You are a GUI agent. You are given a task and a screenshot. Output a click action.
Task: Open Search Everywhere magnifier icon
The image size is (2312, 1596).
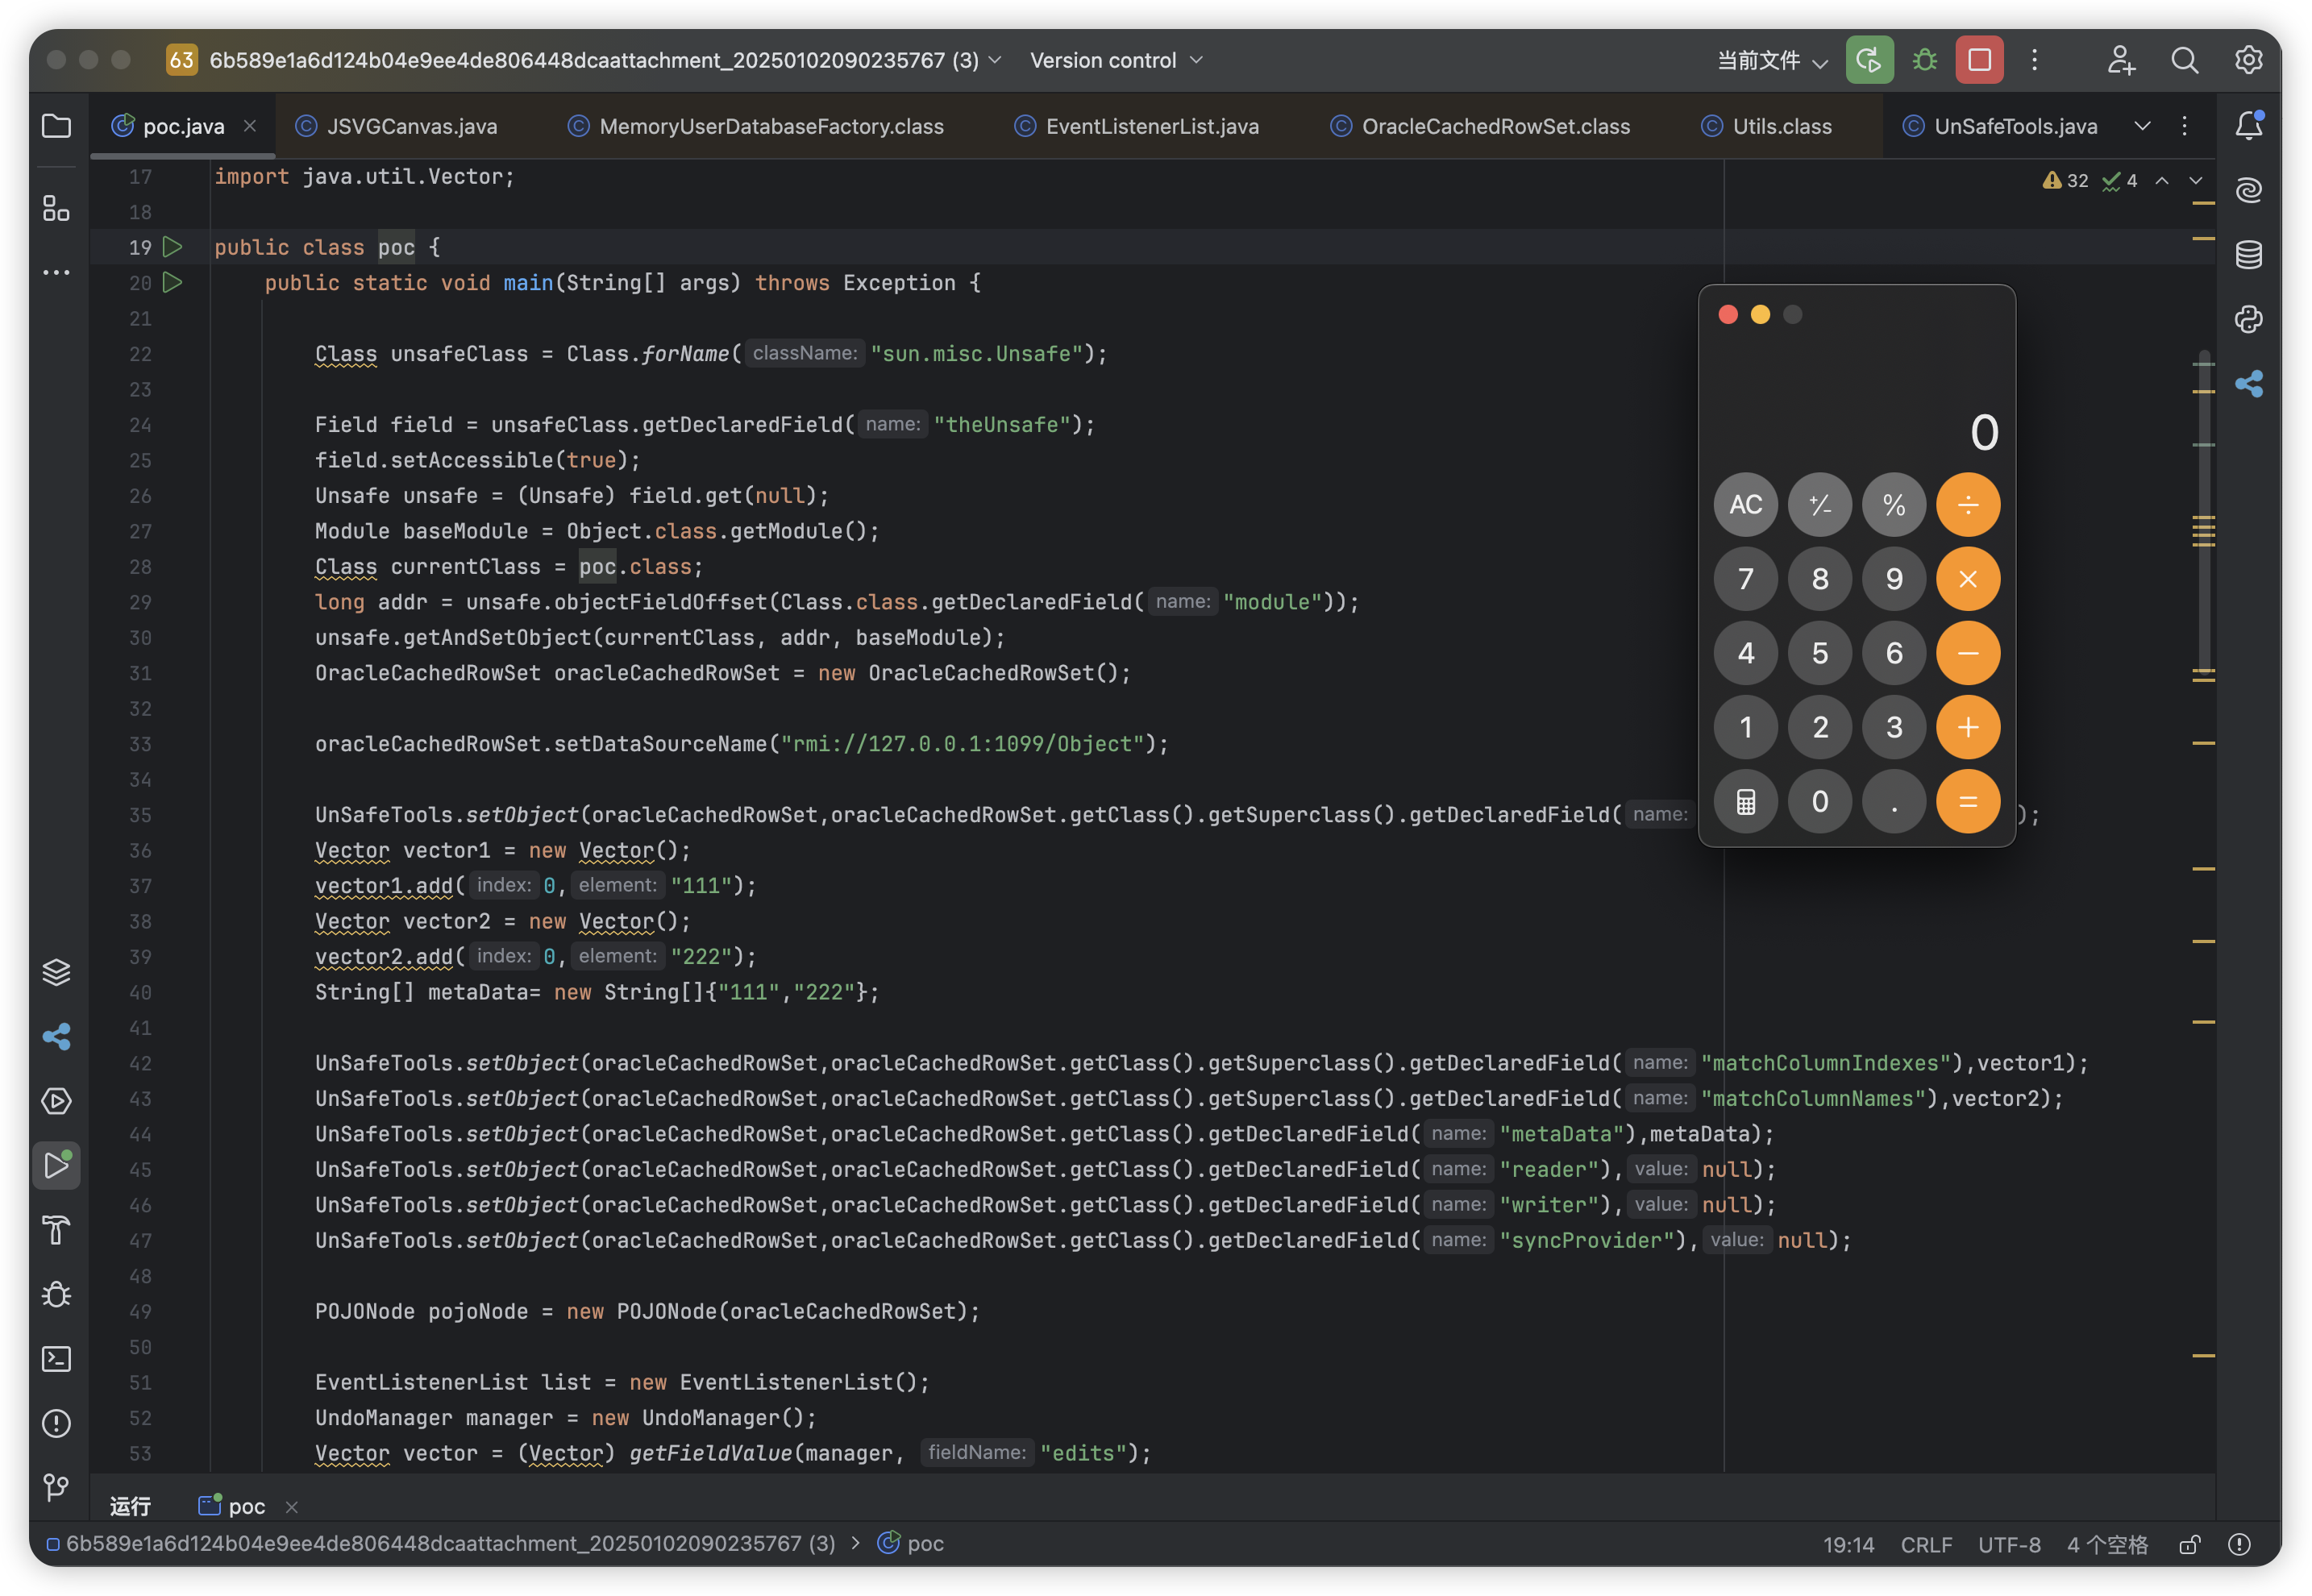pos(2185,60)
